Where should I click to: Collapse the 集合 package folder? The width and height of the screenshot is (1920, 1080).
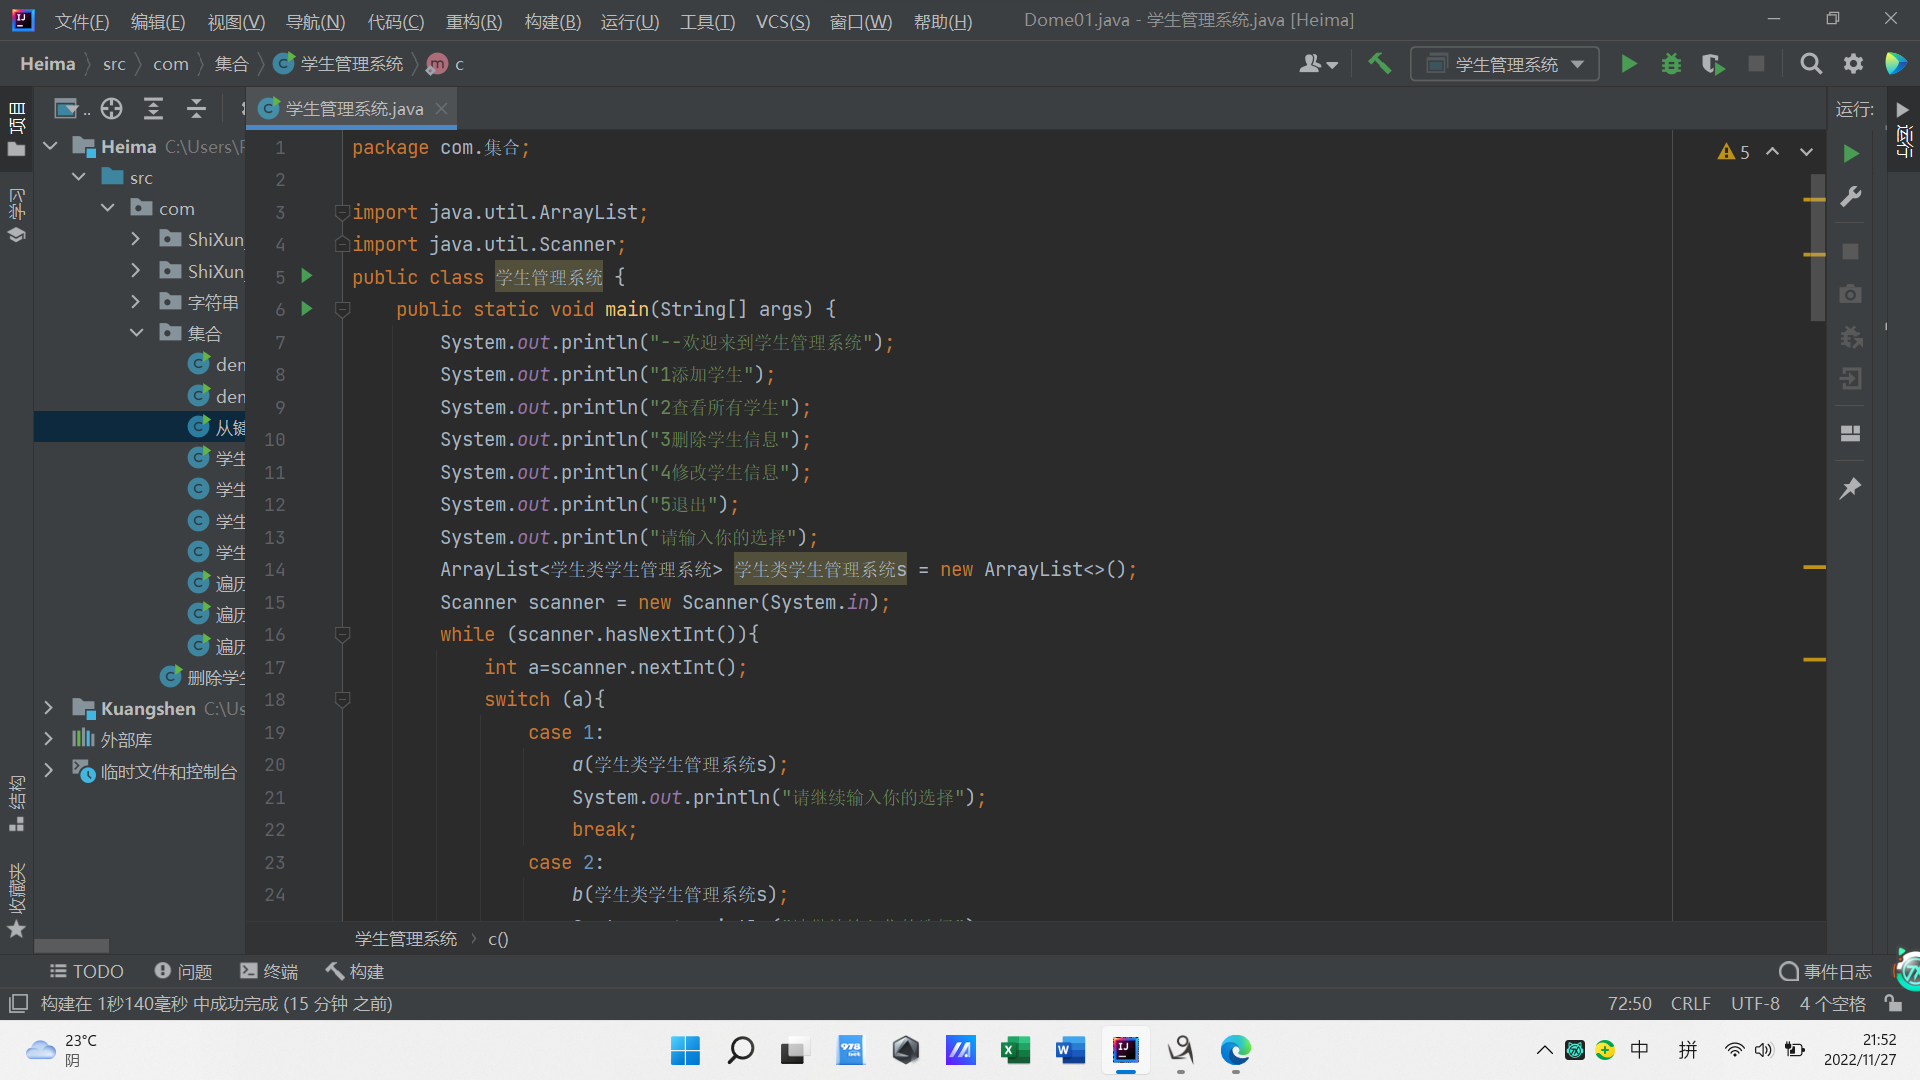point(137,333)
